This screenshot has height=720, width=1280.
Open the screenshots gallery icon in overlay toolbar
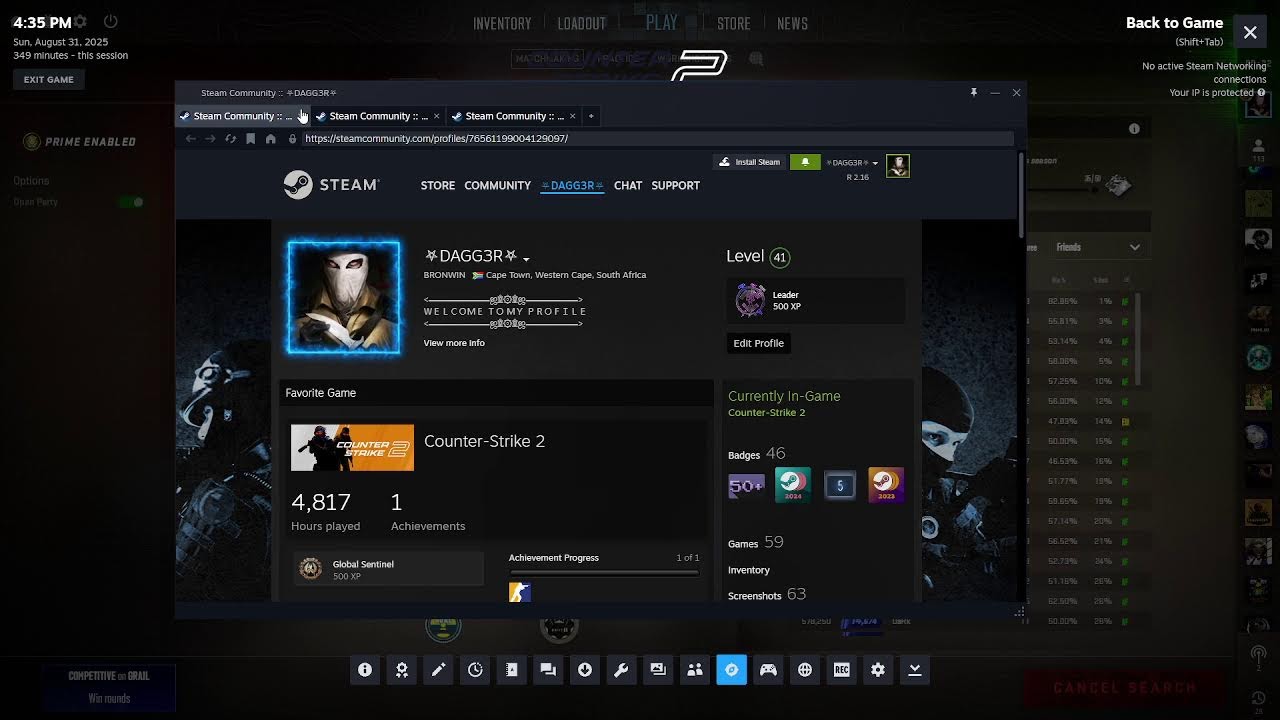coord(658,670)
